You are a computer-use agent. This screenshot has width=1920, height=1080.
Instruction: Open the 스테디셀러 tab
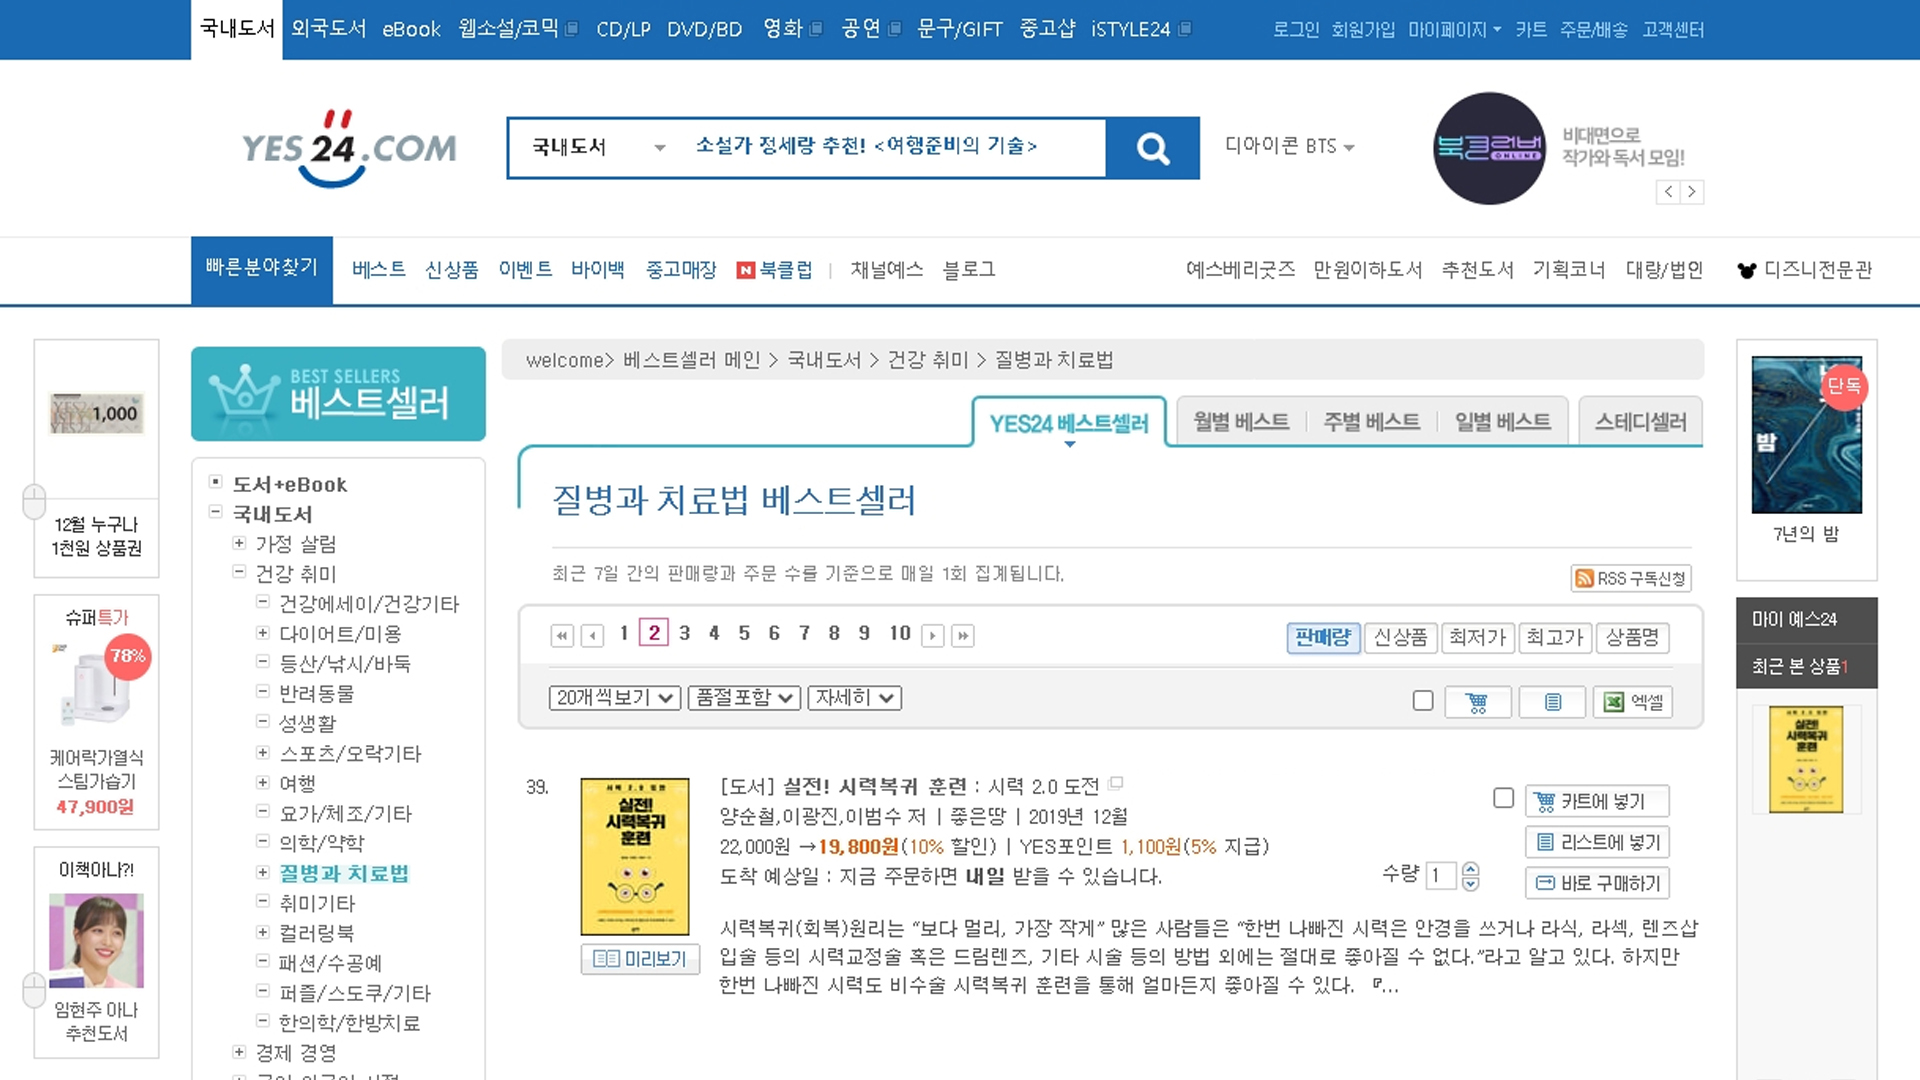[x=1640, y=422]
